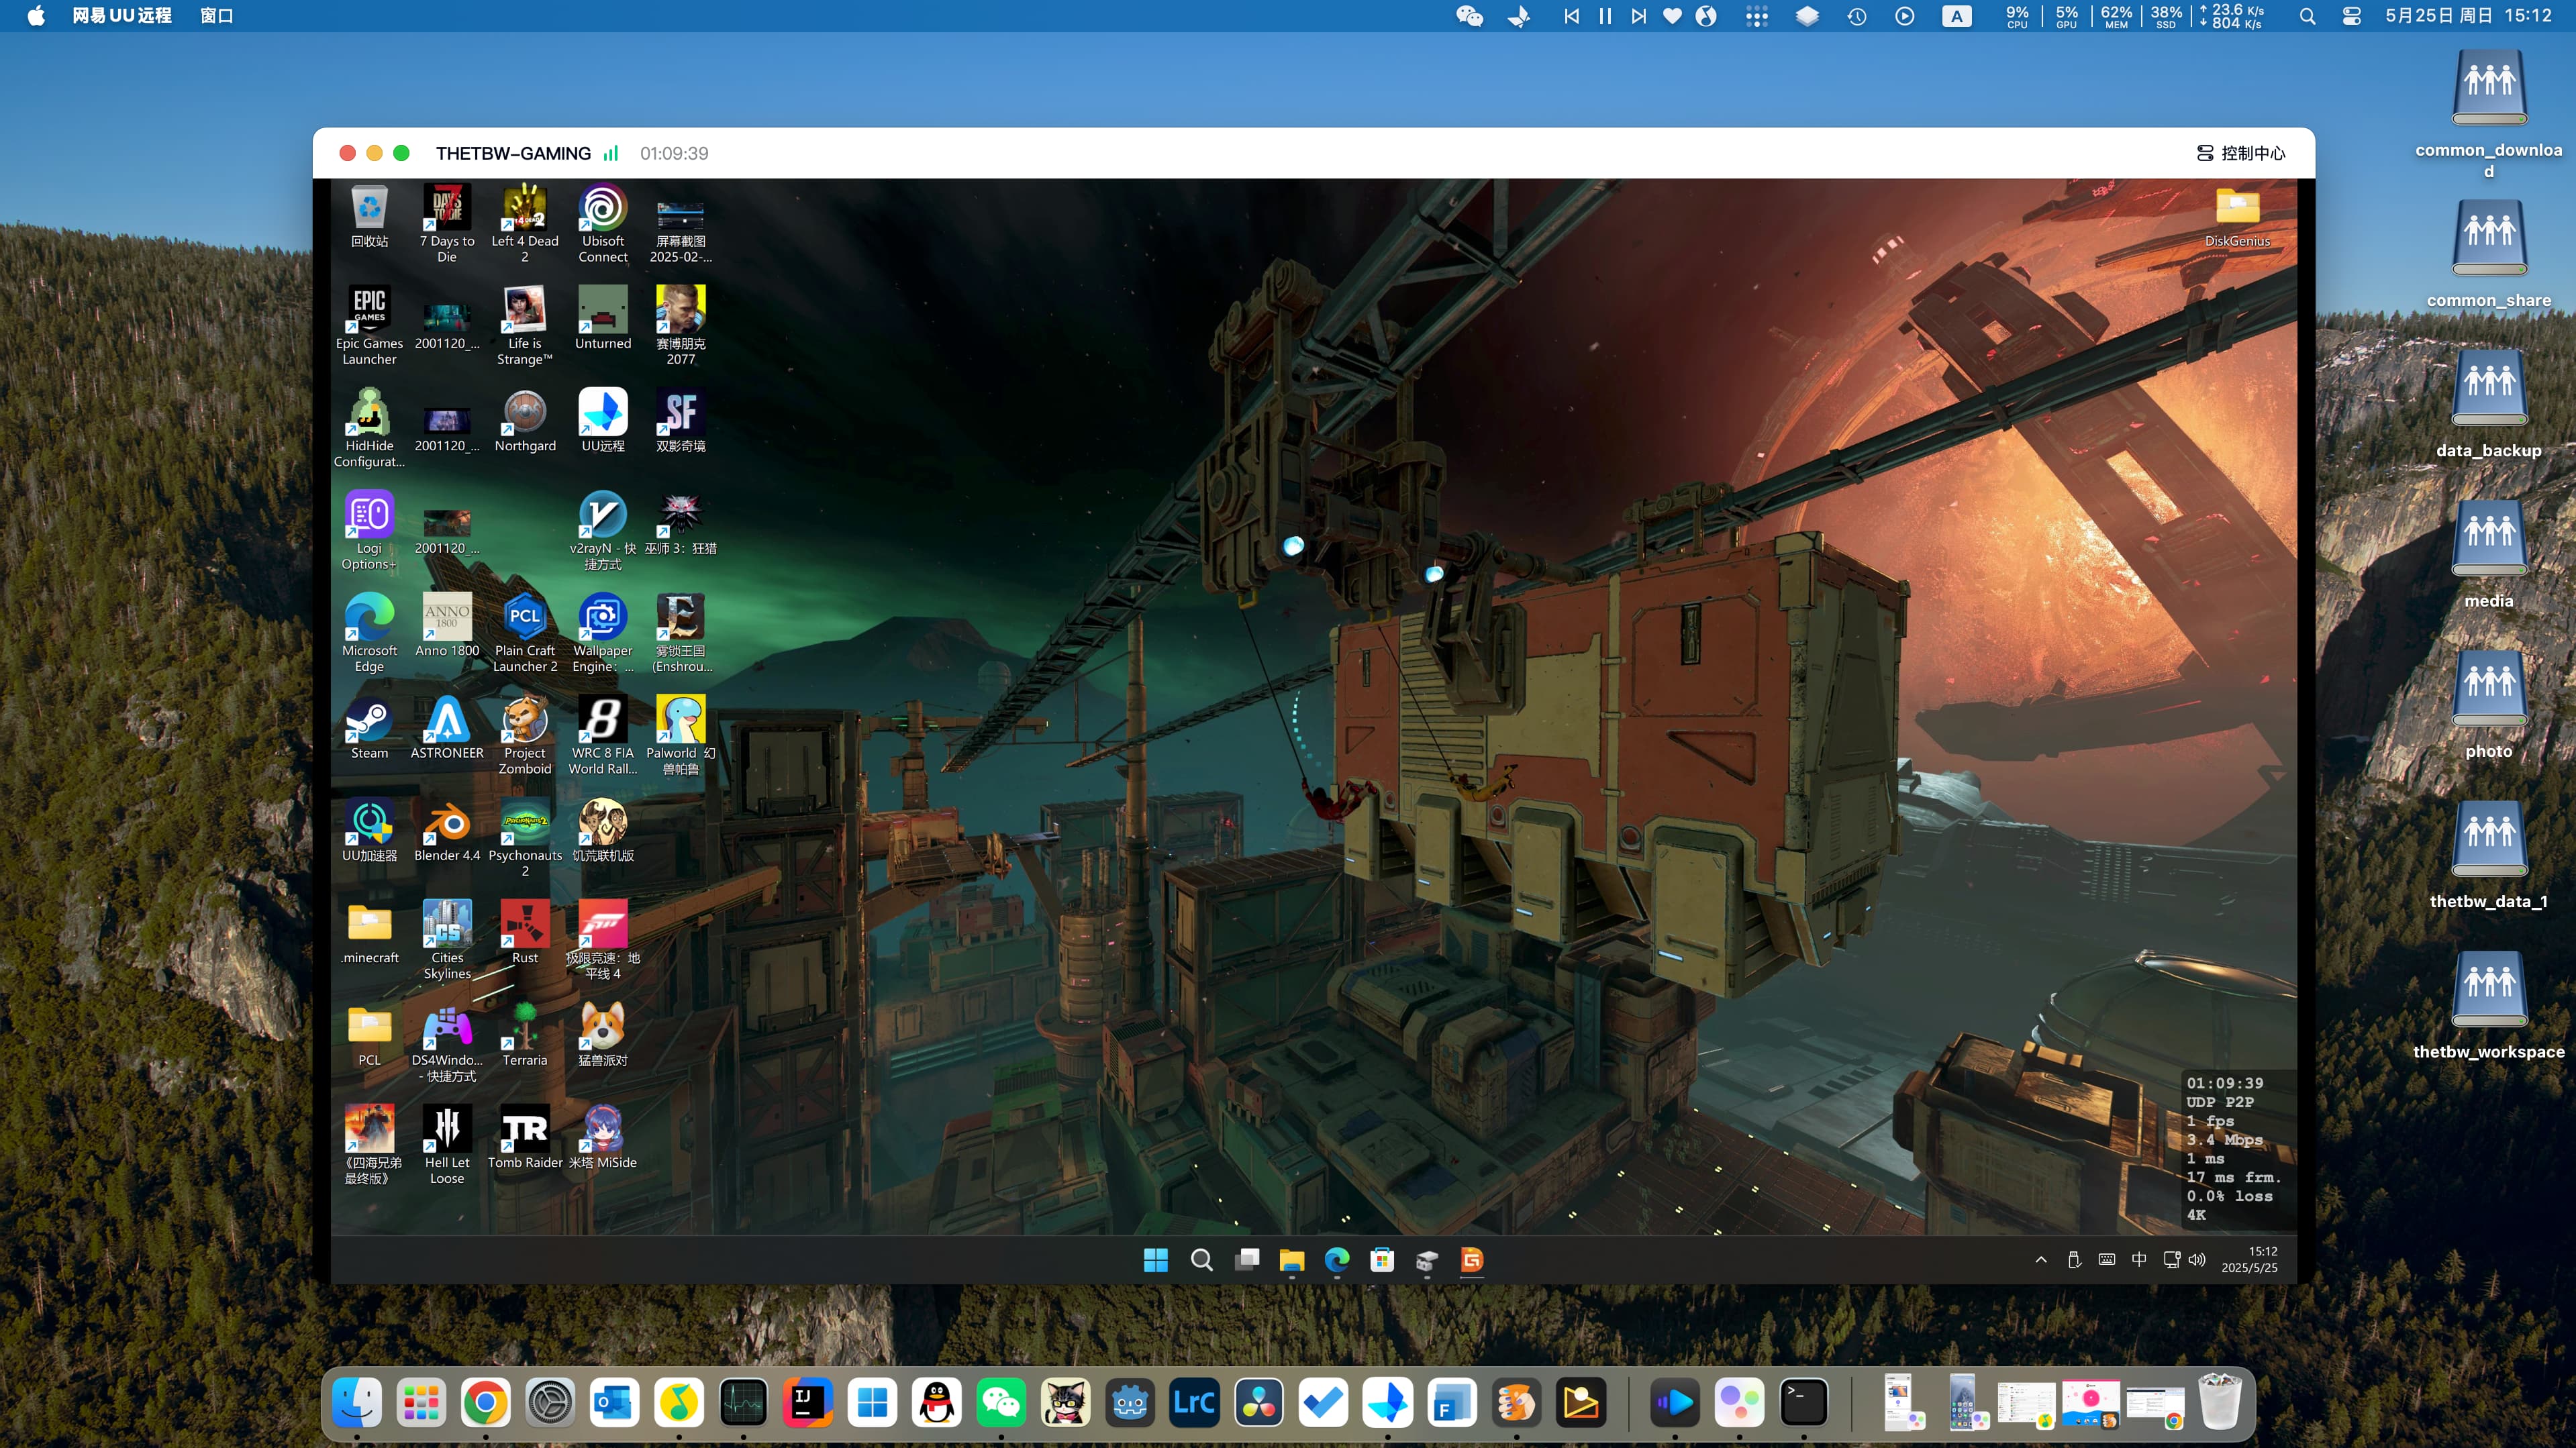Open File Explorer from Windows taskbar

[x=1291, y=1260]
